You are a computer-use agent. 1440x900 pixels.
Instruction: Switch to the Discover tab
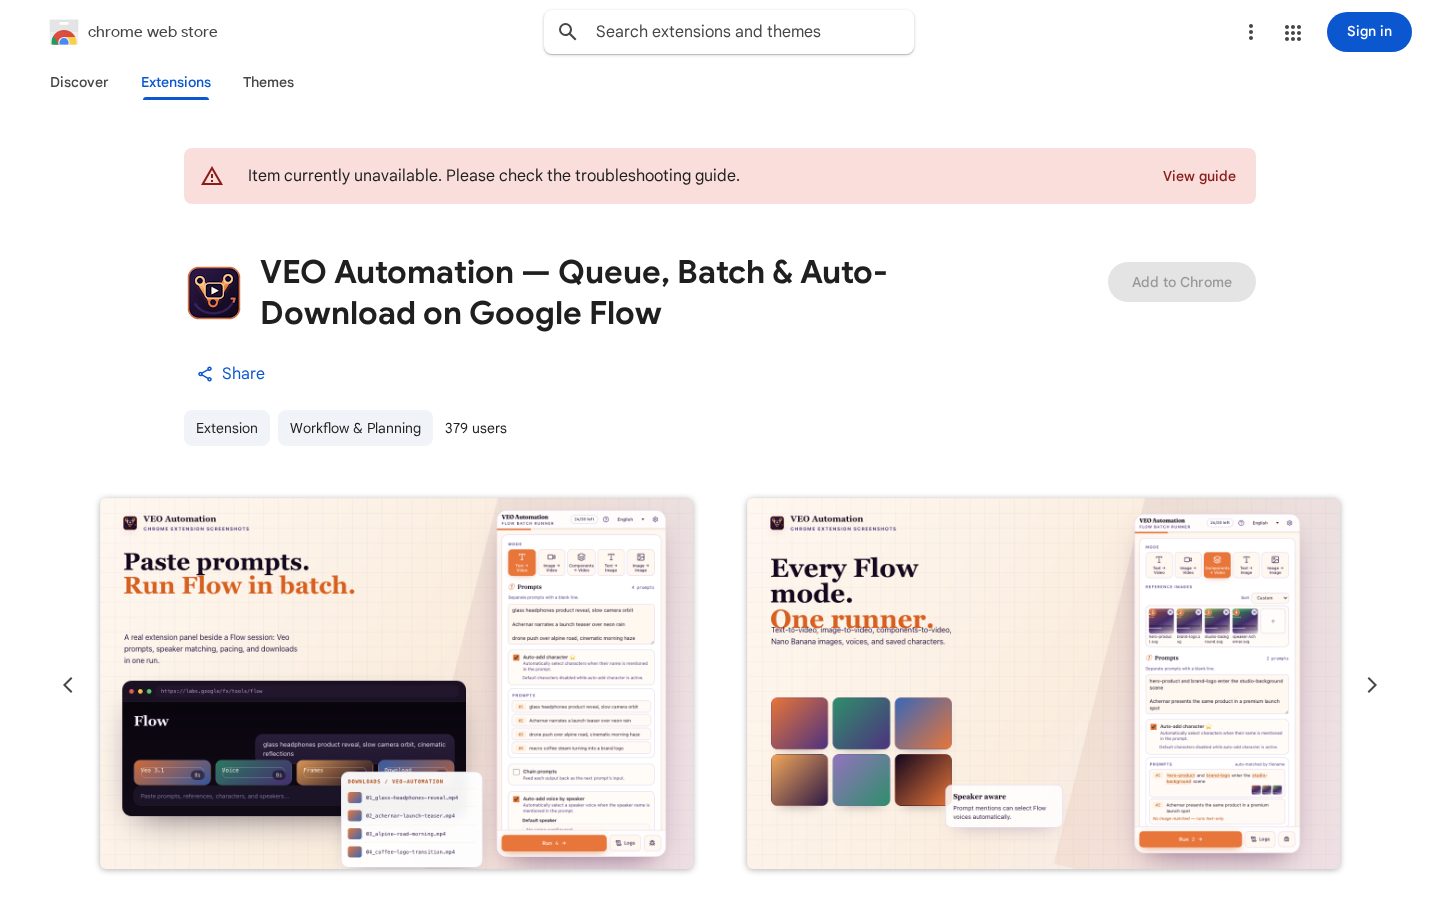(79, 82)
